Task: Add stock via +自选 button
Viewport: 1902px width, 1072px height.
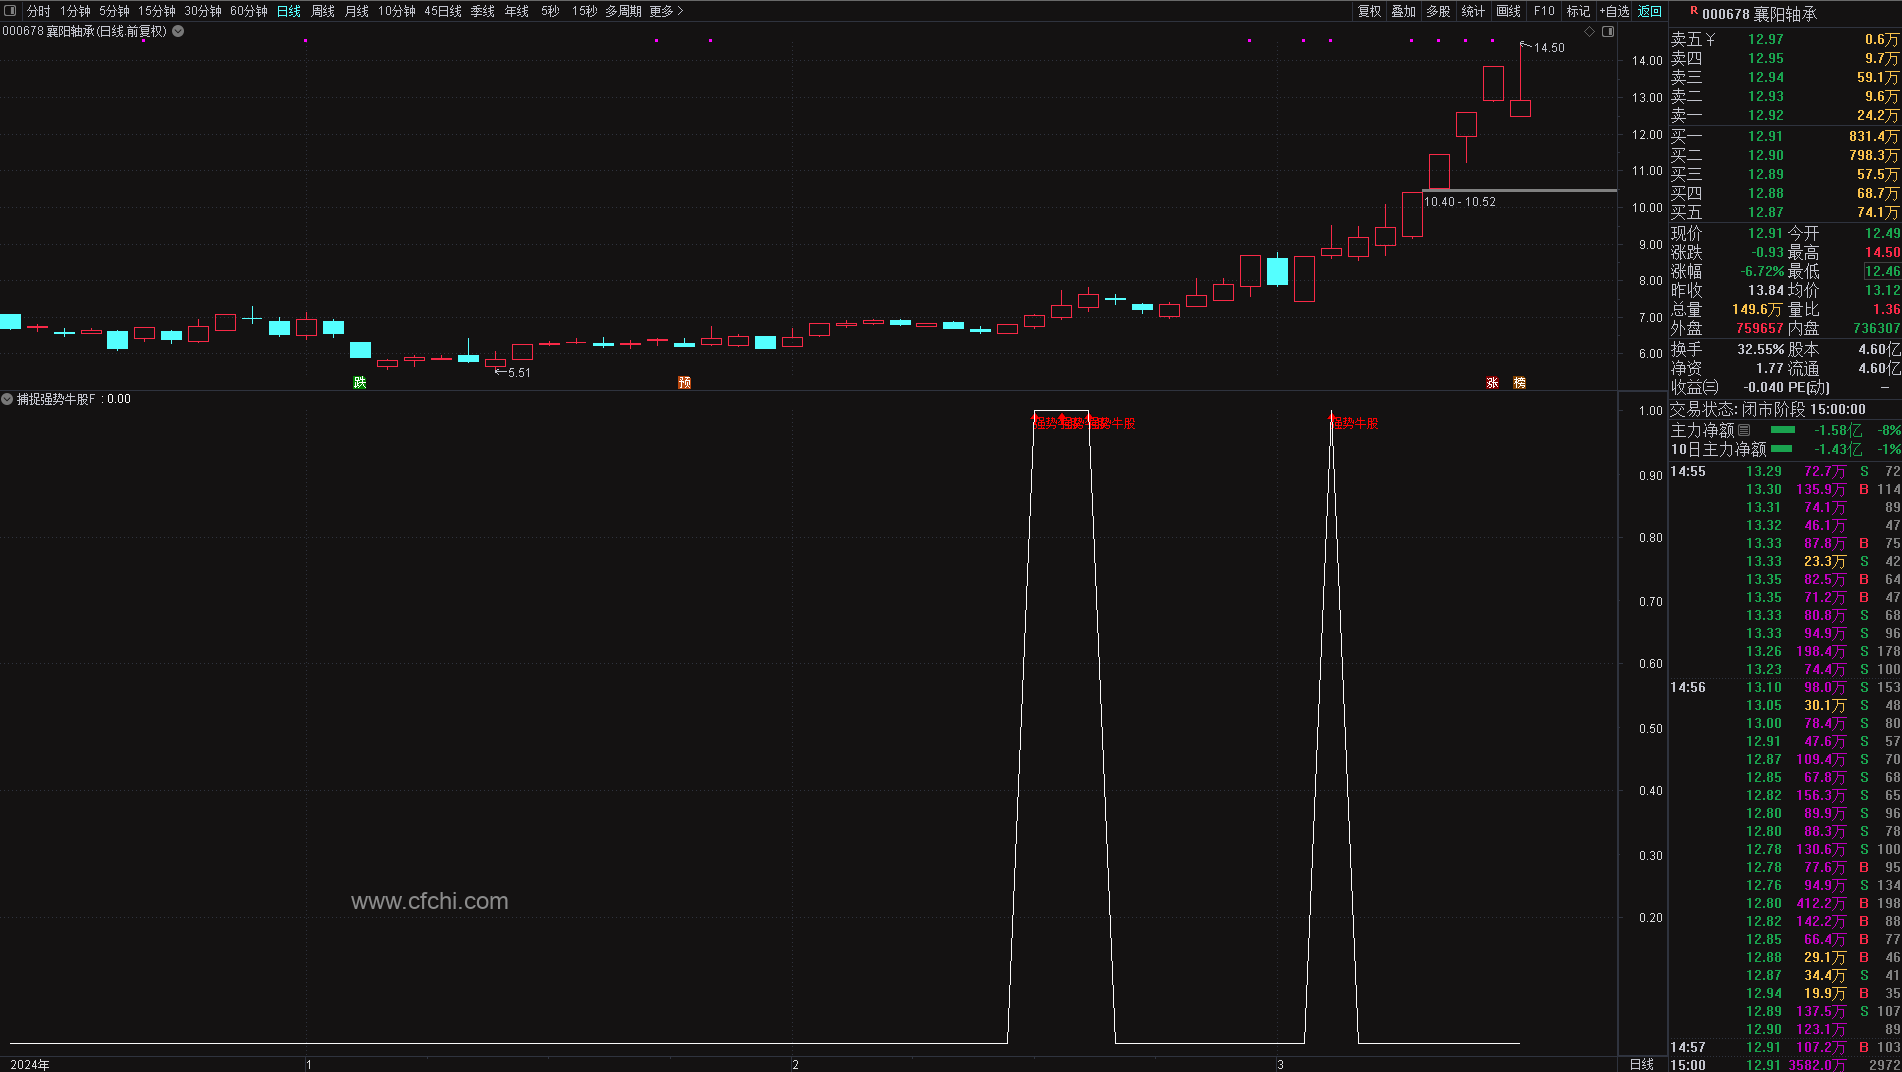Action: click(x=1614, y=11)
